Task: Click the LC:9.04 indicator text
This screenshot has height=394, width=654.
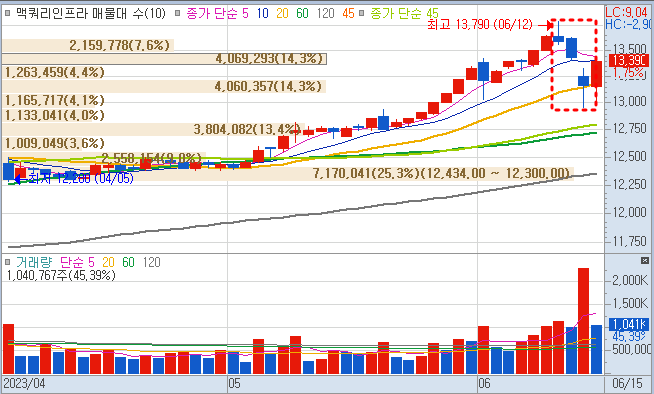Action: (626, 12)
